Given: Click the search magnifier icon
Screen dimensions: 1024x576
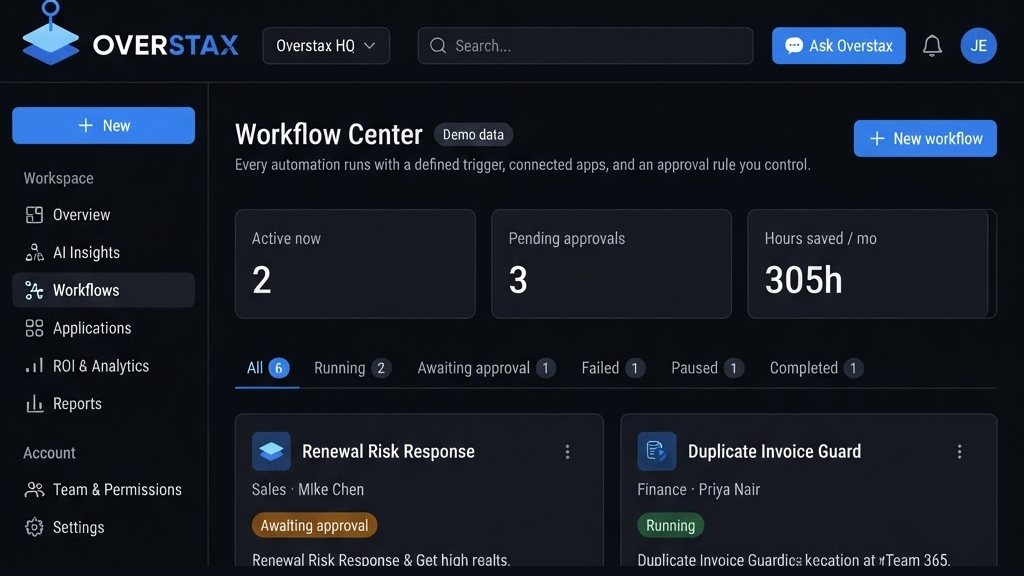Looking at the screenshot, I should click(438, 46).
